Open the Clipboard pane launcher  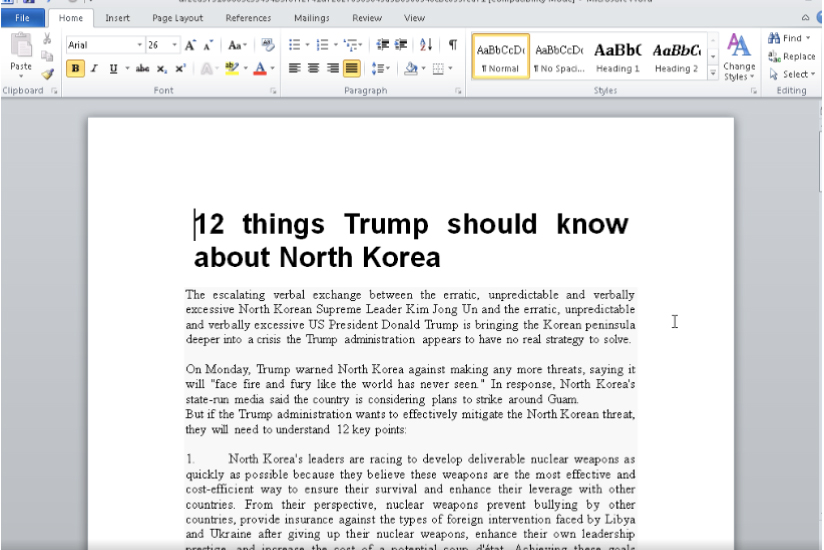[x=54, y=91]
